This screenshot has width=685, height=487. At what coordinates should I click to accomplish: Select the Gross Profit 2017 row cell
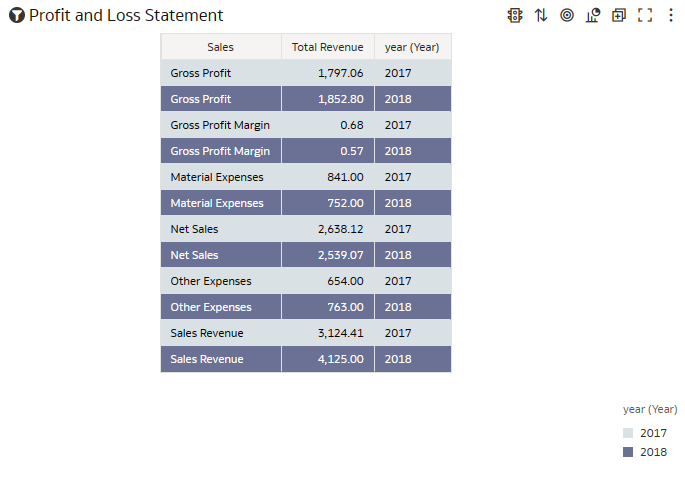(x=221, y=73)
